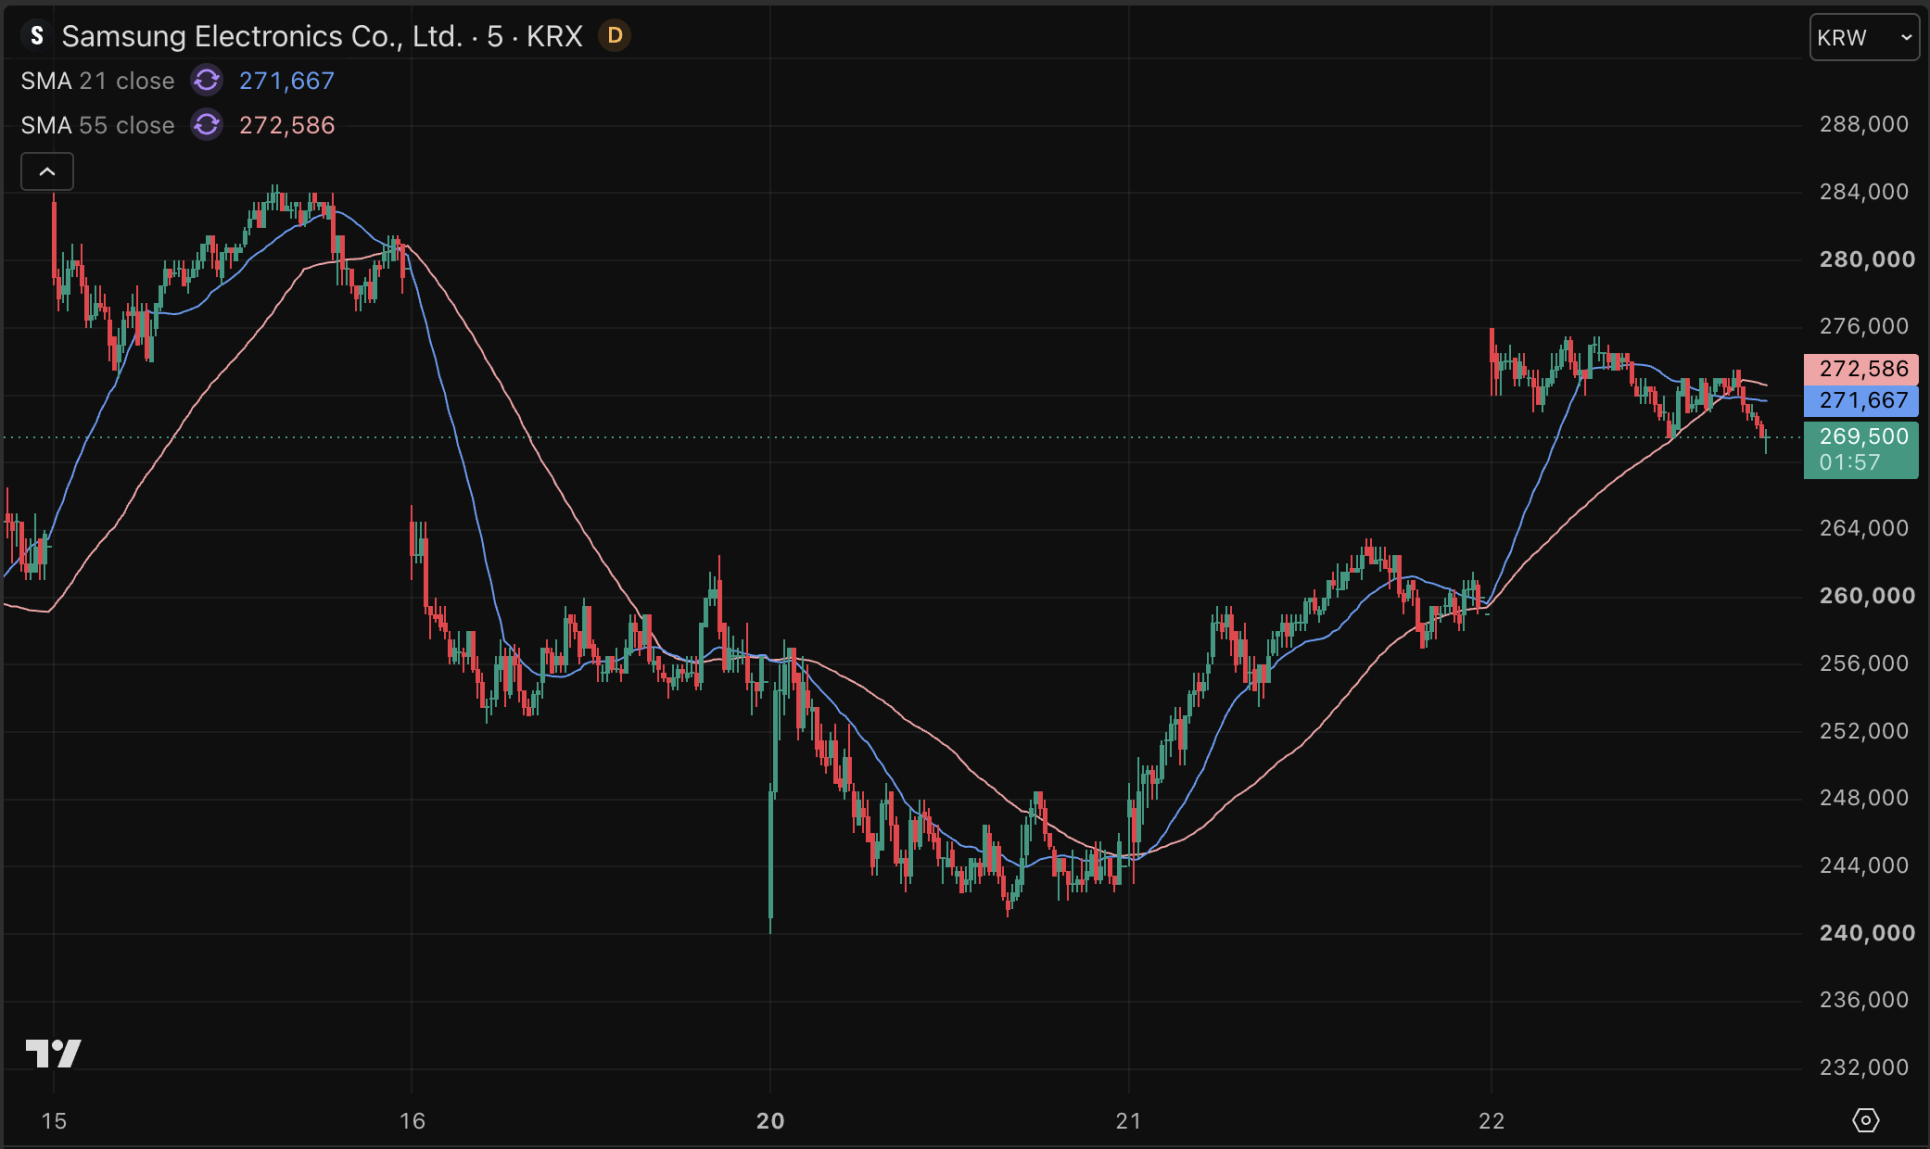Click the 248,000 price axis label

[x=1864, y=798]
